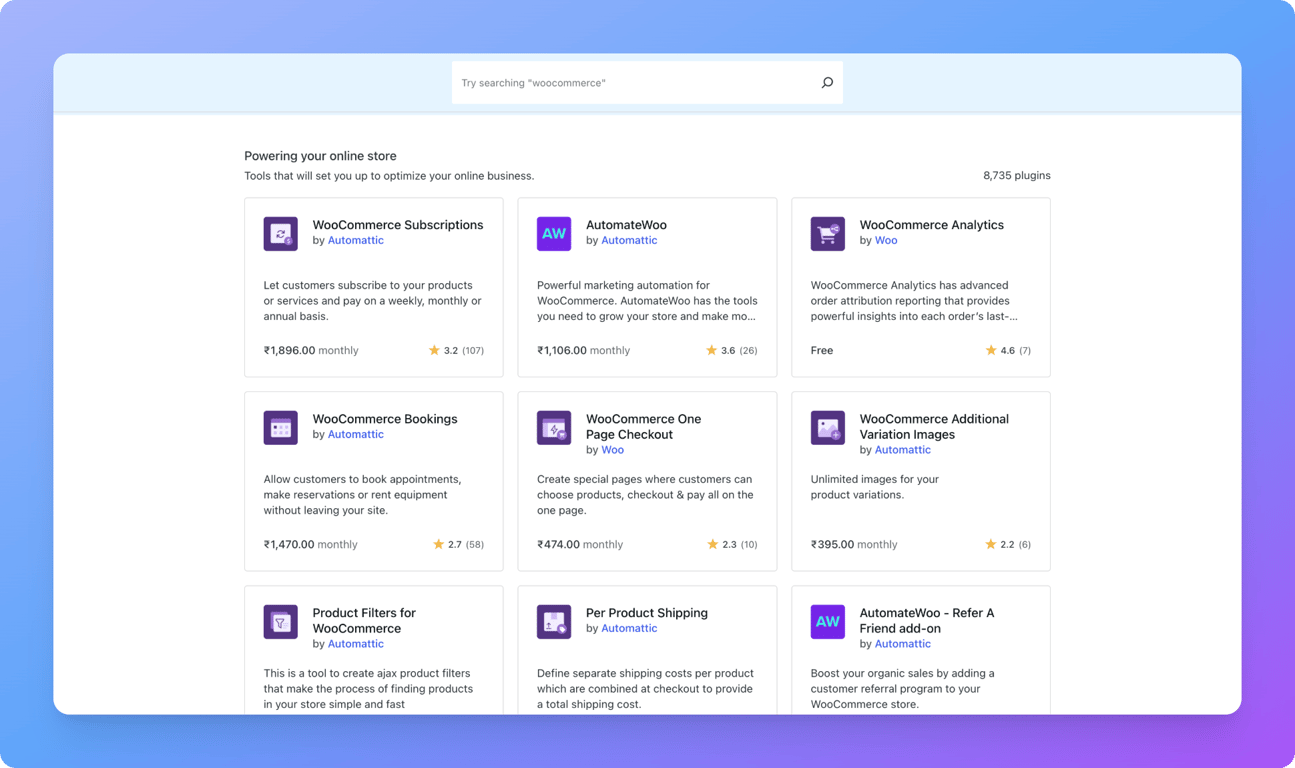Open the Additional Variation Images icon
Viewport: 1295px width, 768px height.
[x=828, y=428]
